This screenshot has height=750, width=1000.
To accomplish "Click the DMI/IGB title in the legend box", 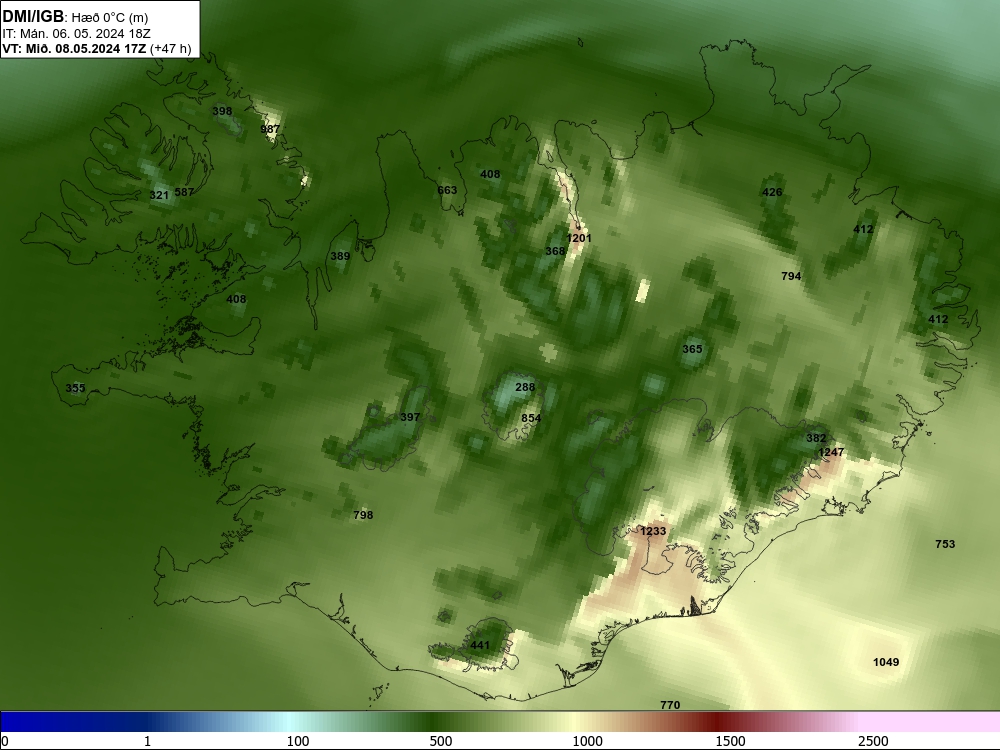I will coord(33,17).
